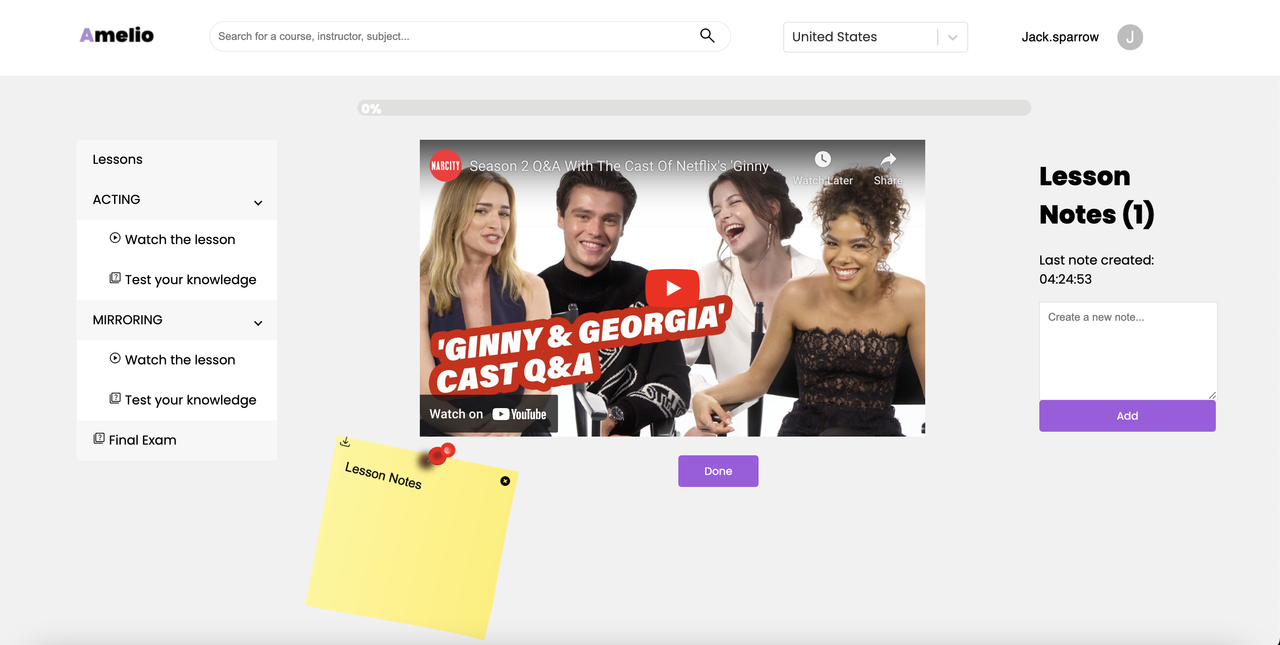Open Watch the lesson under MIRRORING
The width and height of the screenshot is (1280, 645).
[180, 359]
